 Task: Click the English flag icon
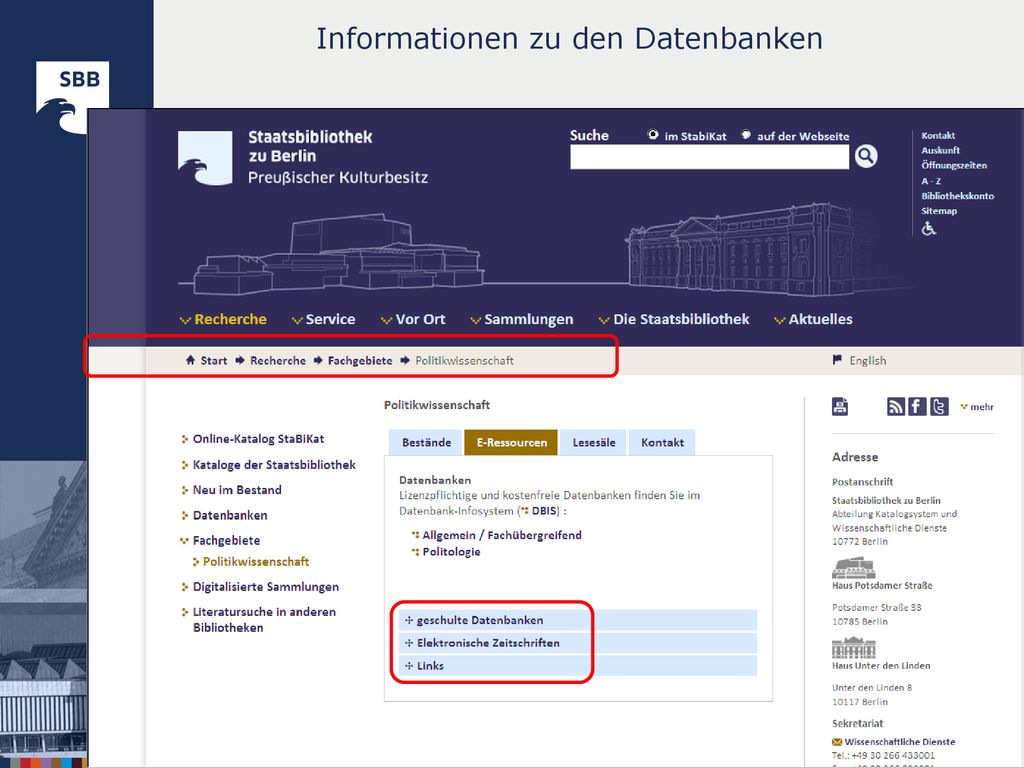tap(837, 360)
